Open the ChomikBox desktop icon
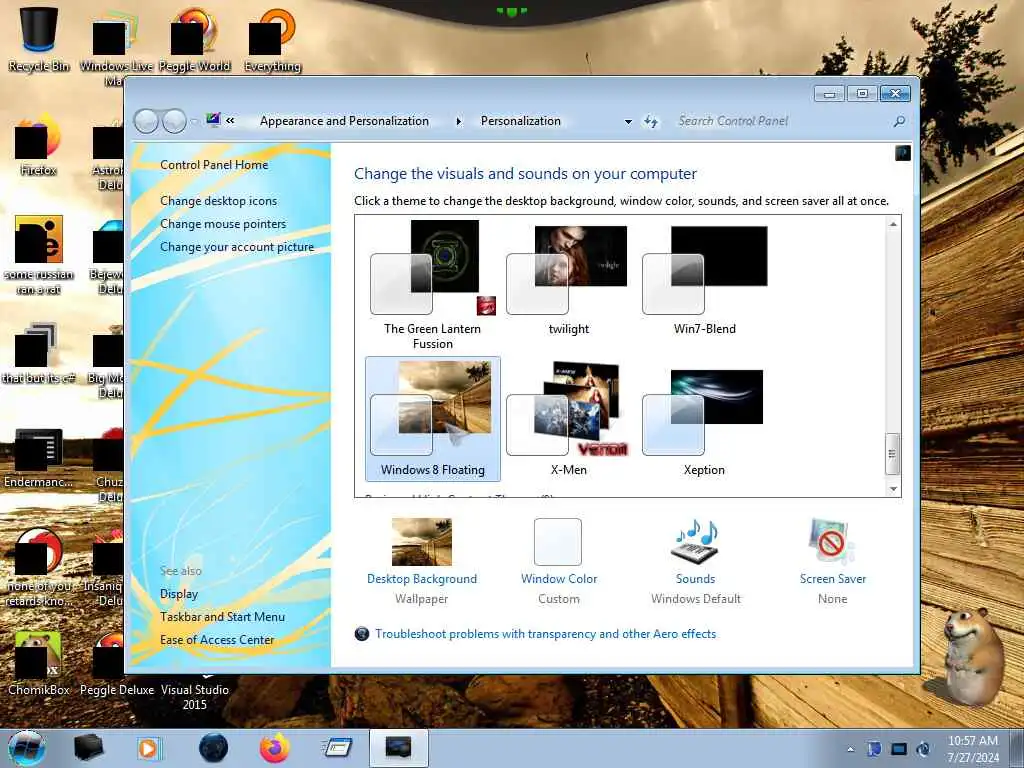Screen dimensions: 1024x768 pyautogui.click(x=39, y=663)
